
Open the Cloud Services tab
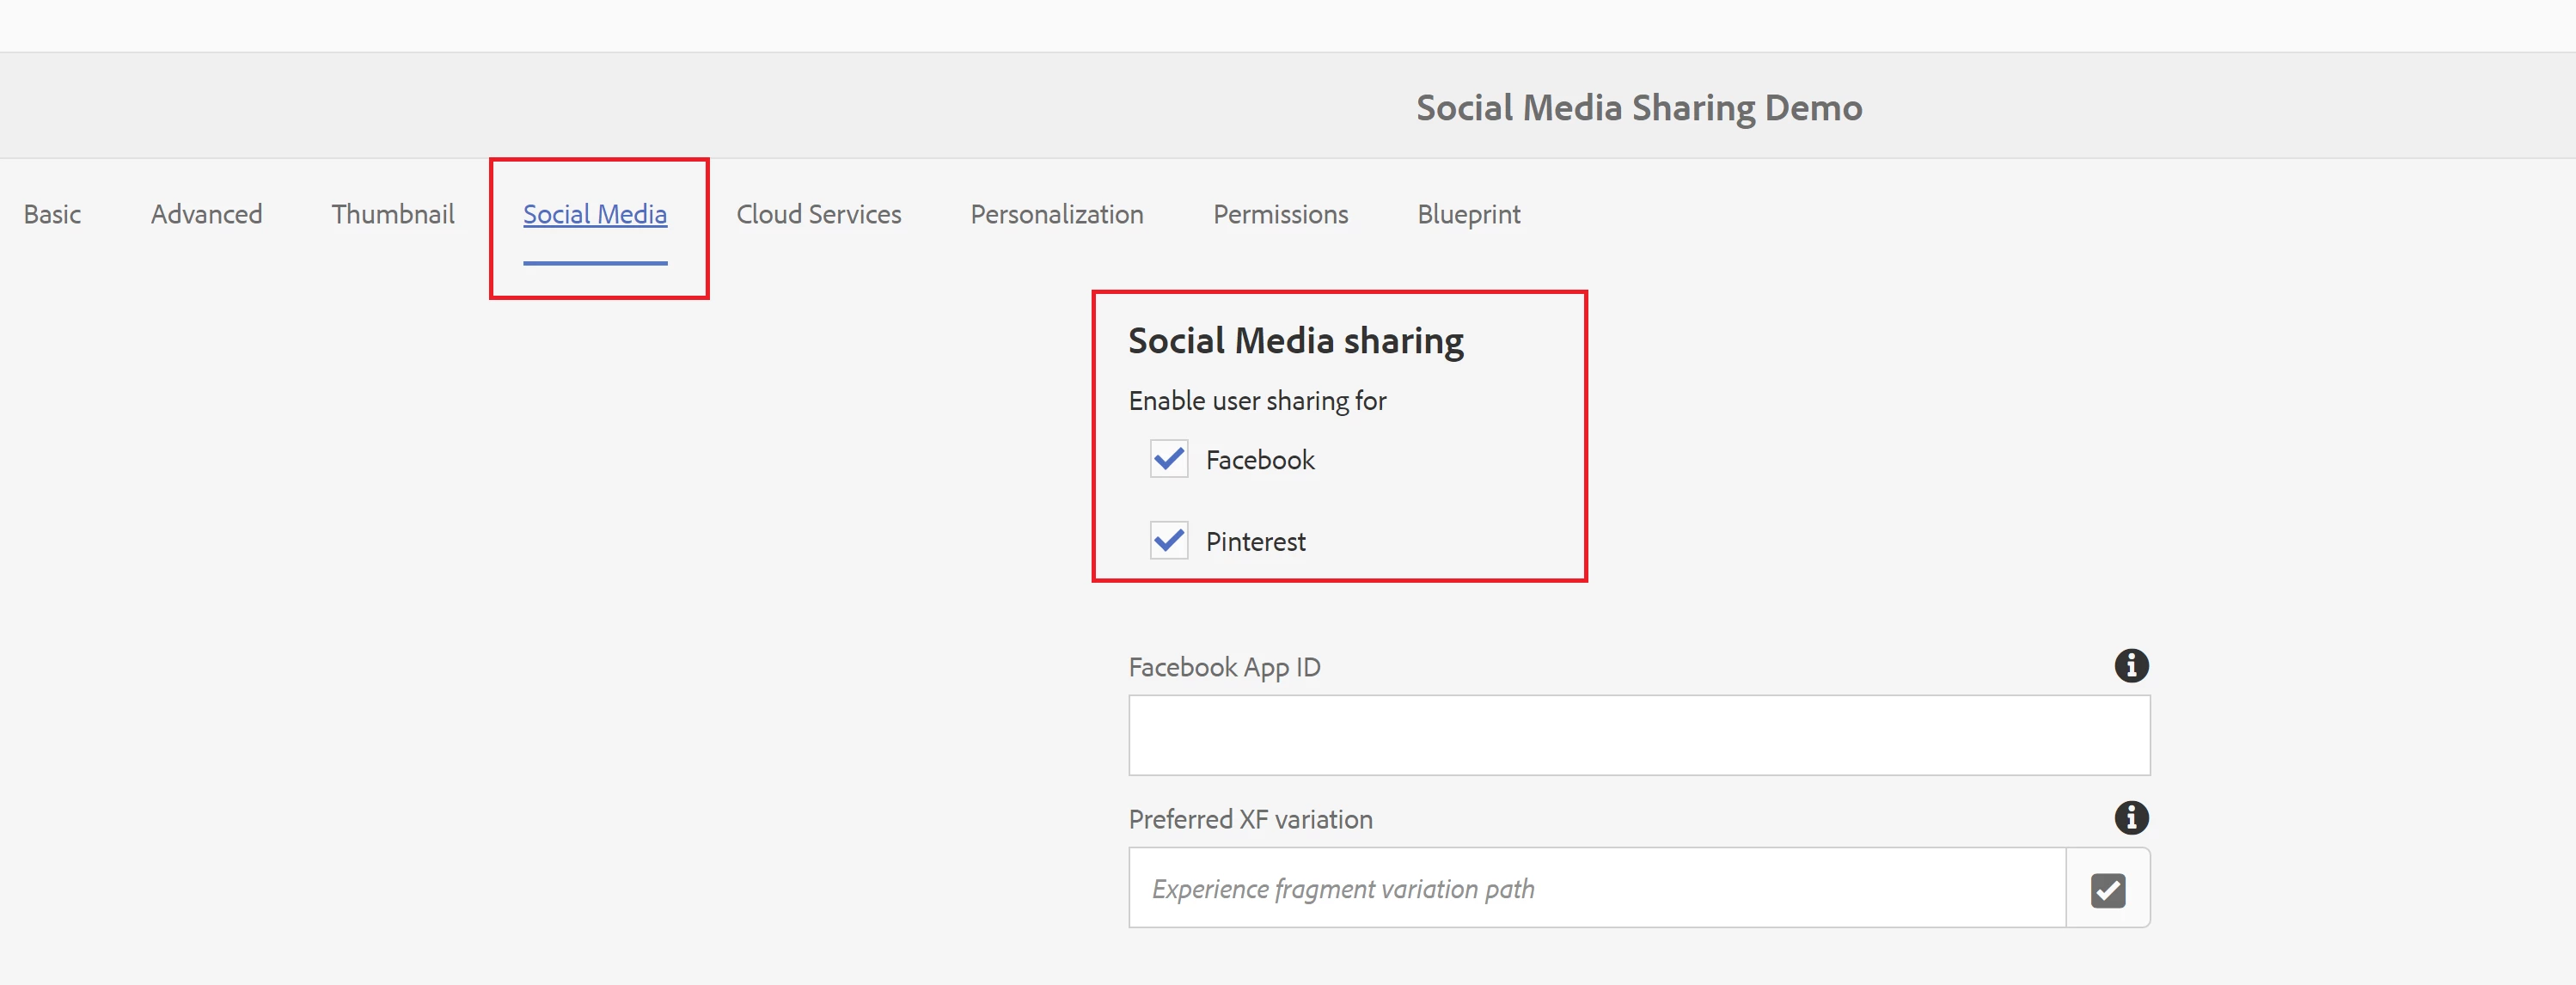tap(818, 215)
